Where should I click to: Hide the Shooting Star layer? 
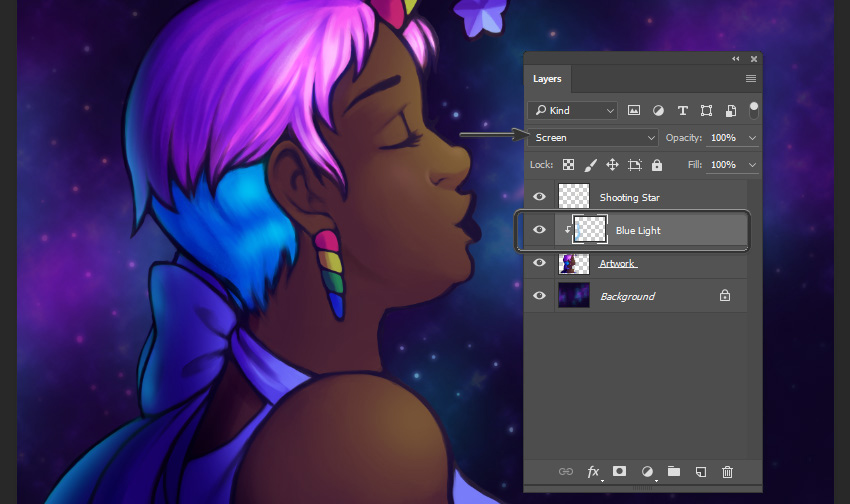coord(539,196)
